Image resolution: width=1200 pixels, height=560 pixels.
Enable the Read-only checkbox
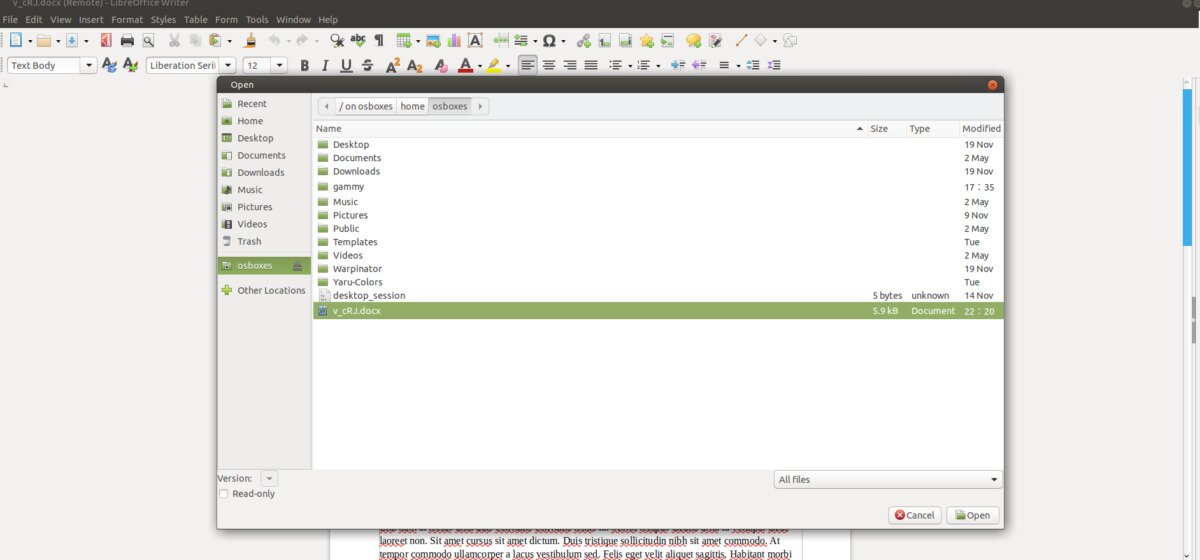pos(224,494)
